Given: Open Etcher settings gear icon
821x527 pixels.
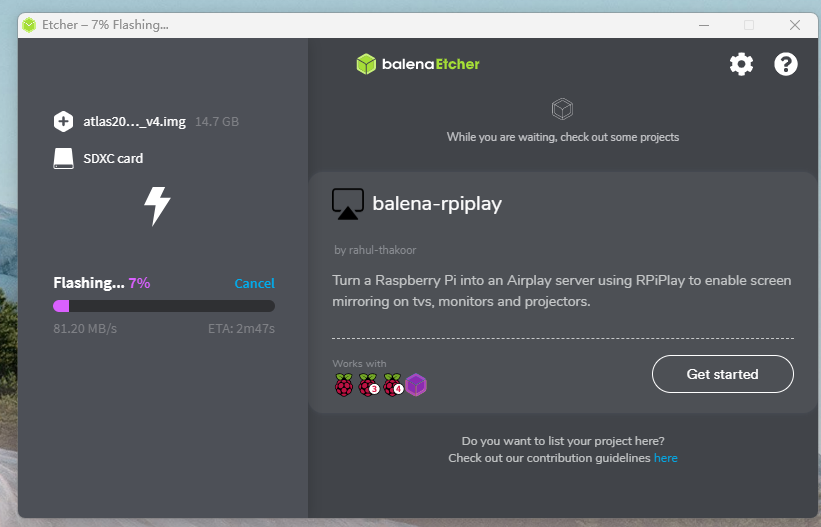Looking at the screenshot, I should 741,64.
